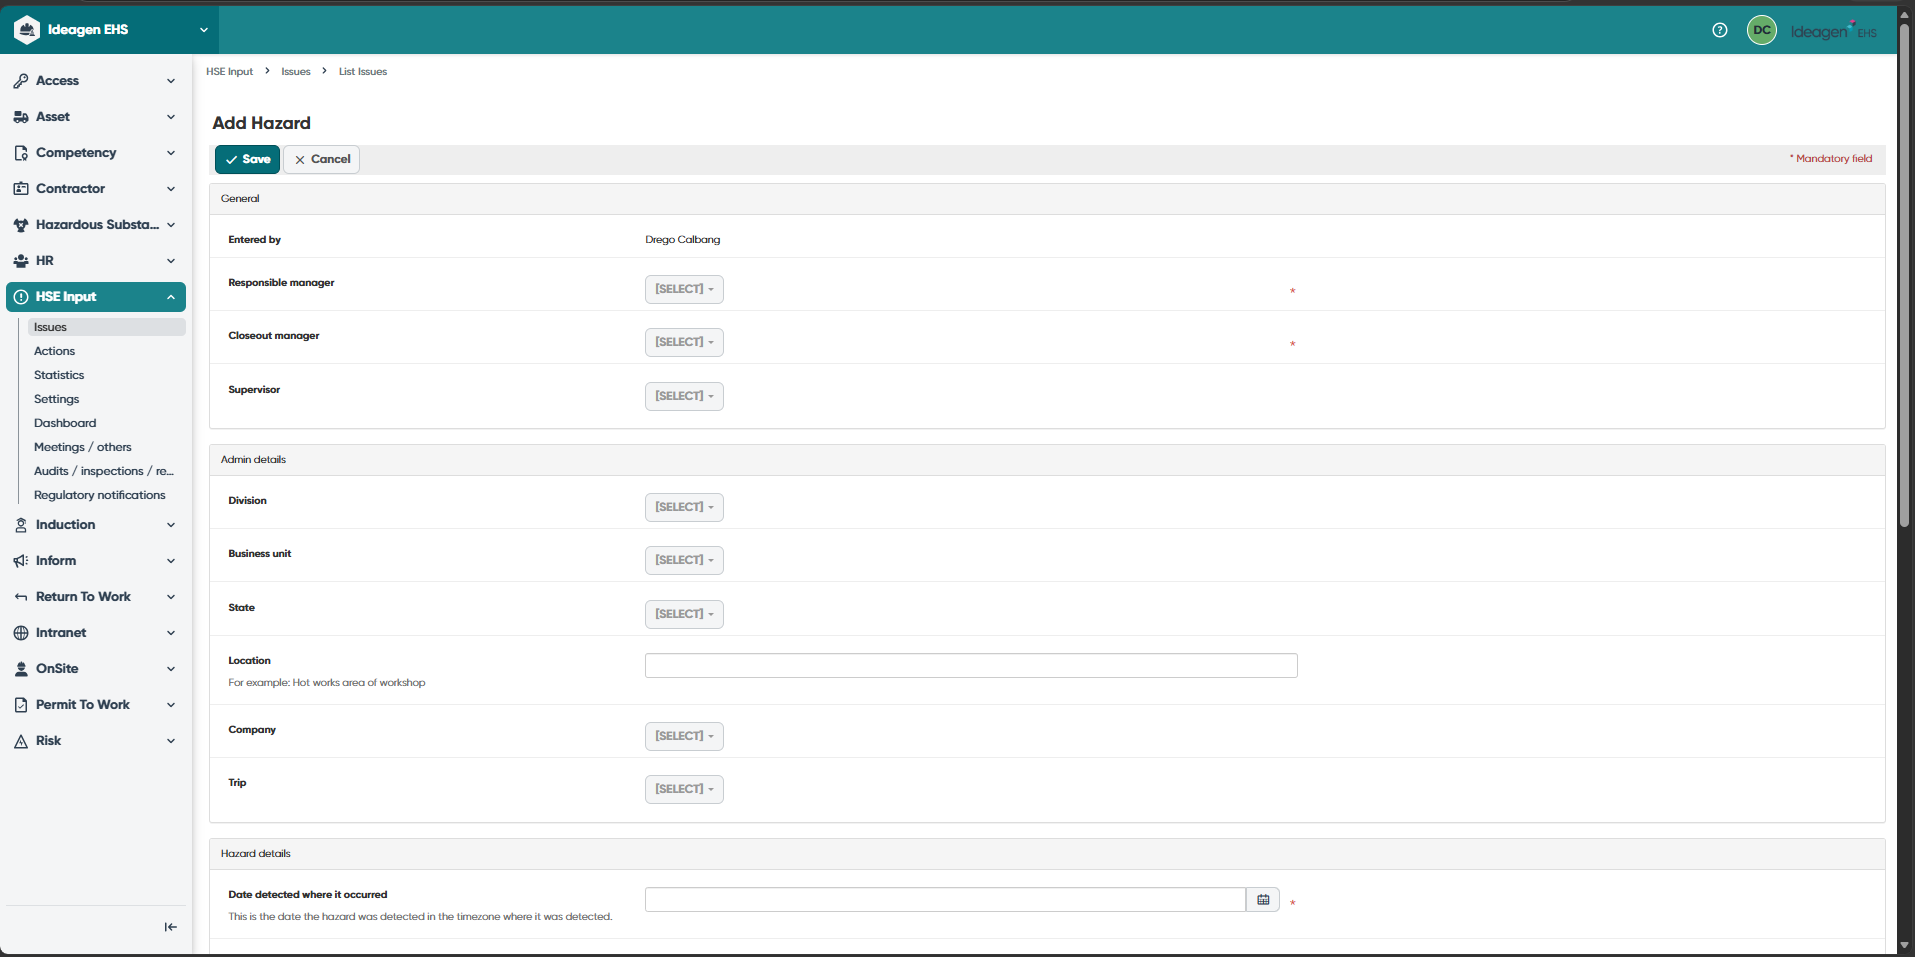The height and width of the screenshot is (957, 1915).
Task: Open the Company select dropdown
Action: [684, 736]
